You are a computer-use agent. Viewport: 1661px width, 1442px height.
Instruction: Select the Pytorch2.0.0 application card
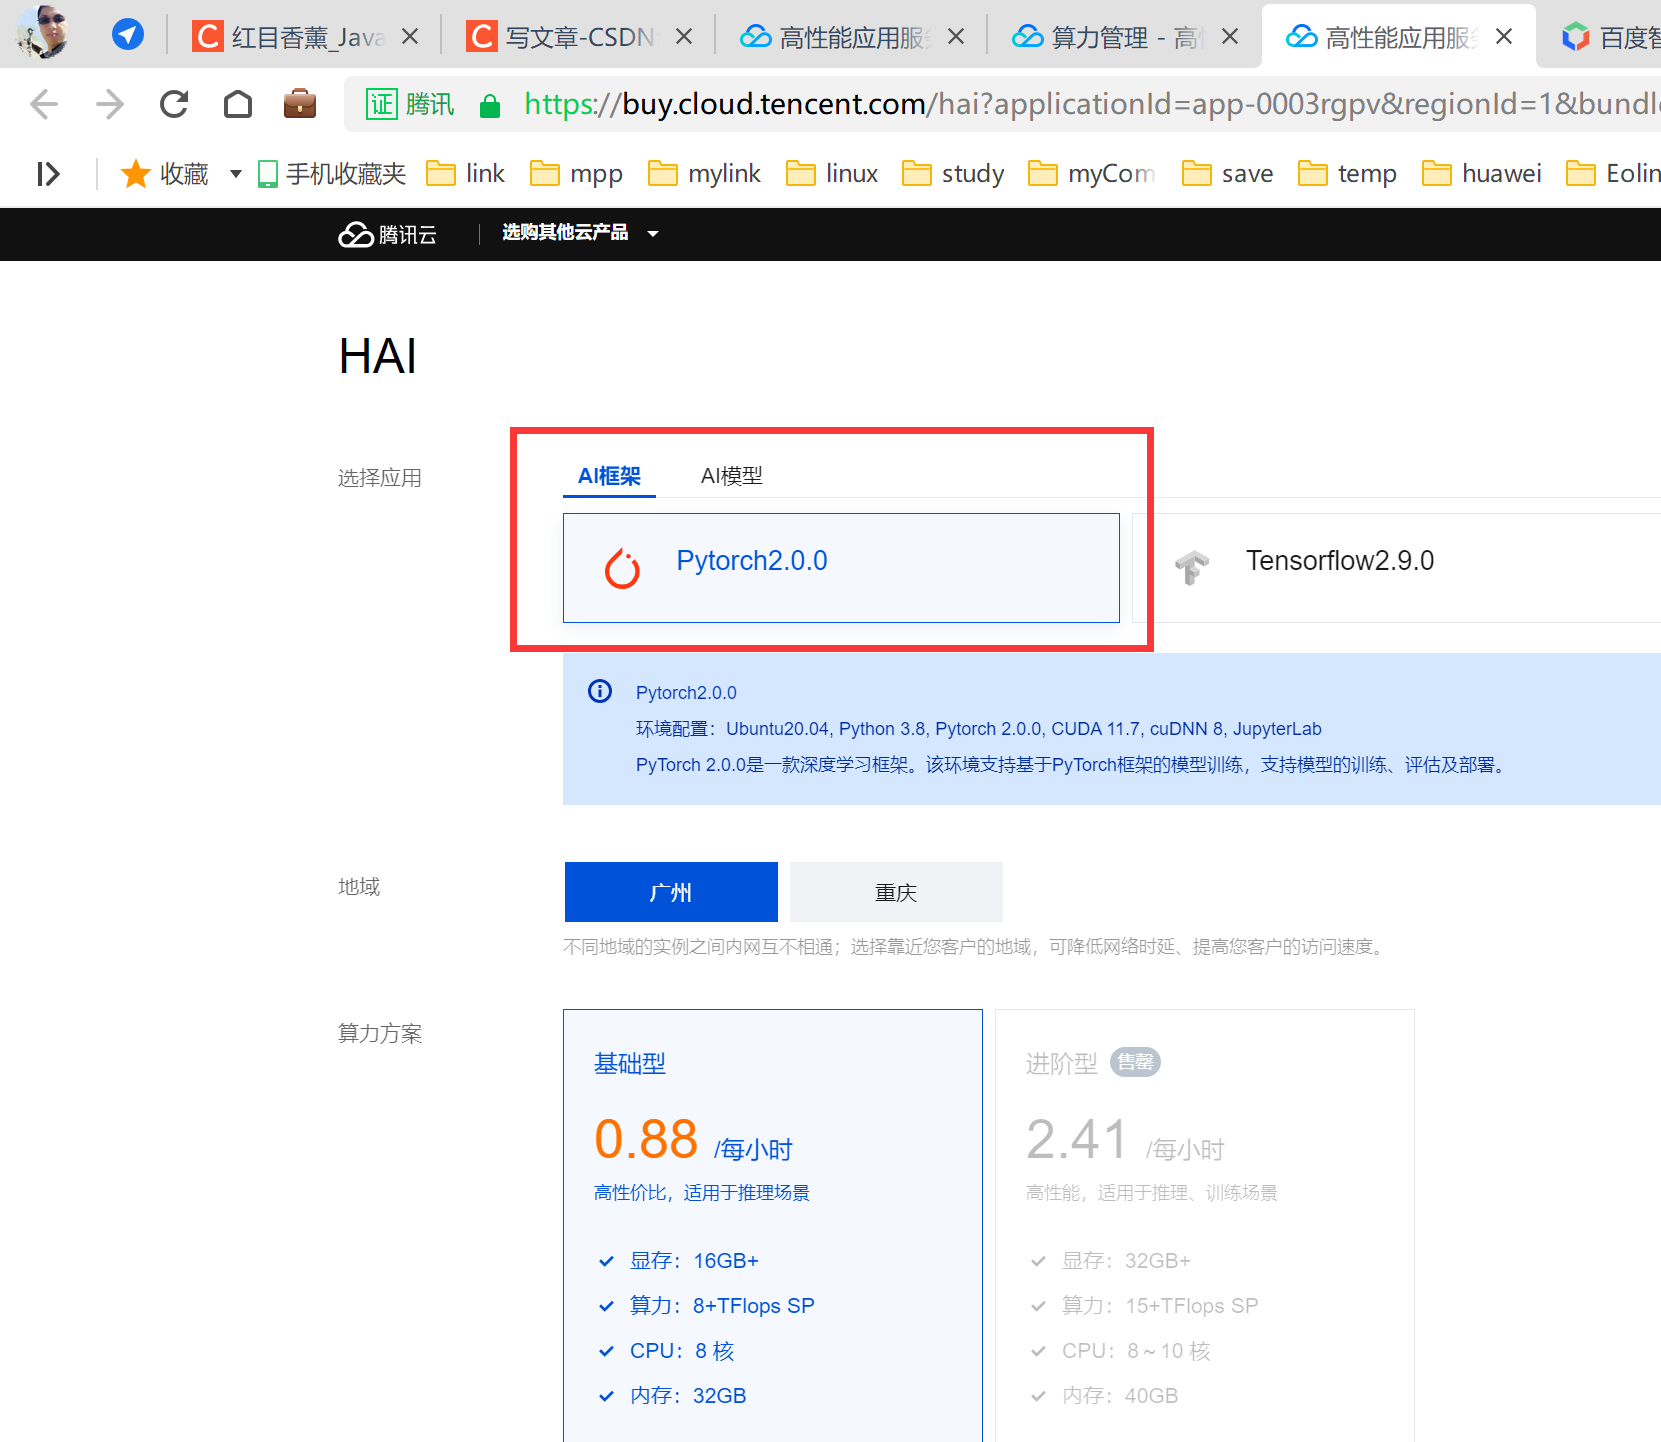(x=841, y=568)
